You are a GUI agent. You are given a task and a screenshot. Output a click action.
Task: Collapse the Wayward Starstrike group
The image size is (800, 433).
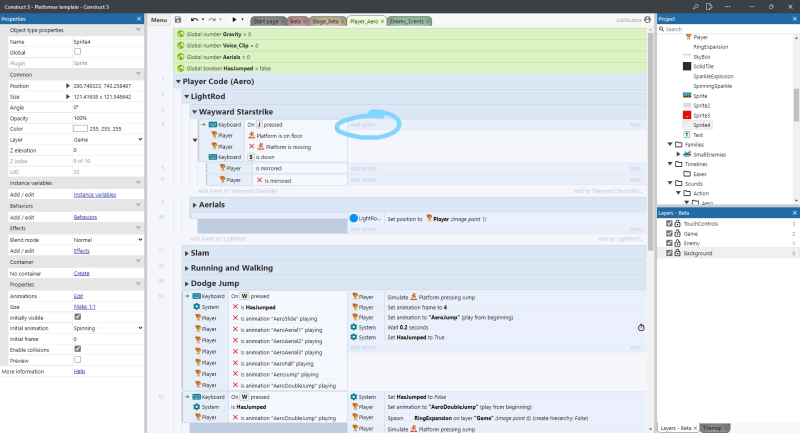pyautogui.click(x=194, y=112)
